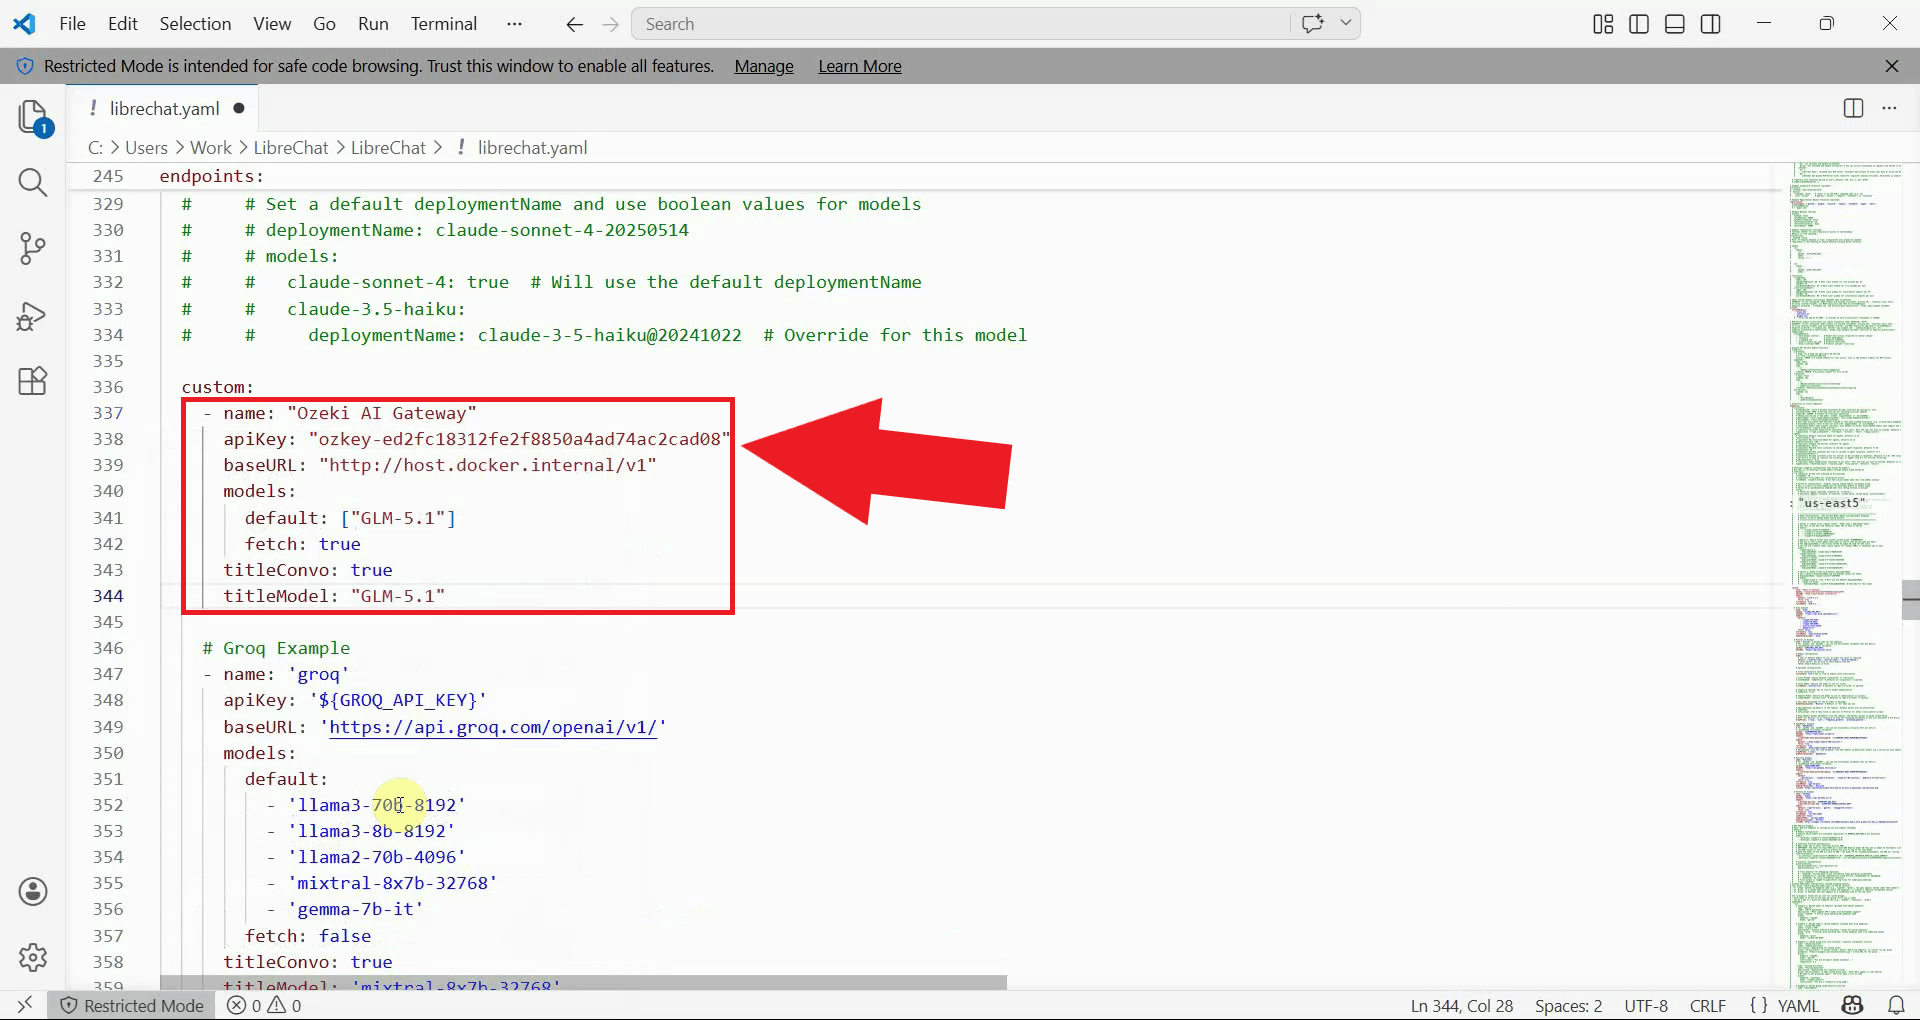Toggle the bottom panel visibility

click(1675, 23)
